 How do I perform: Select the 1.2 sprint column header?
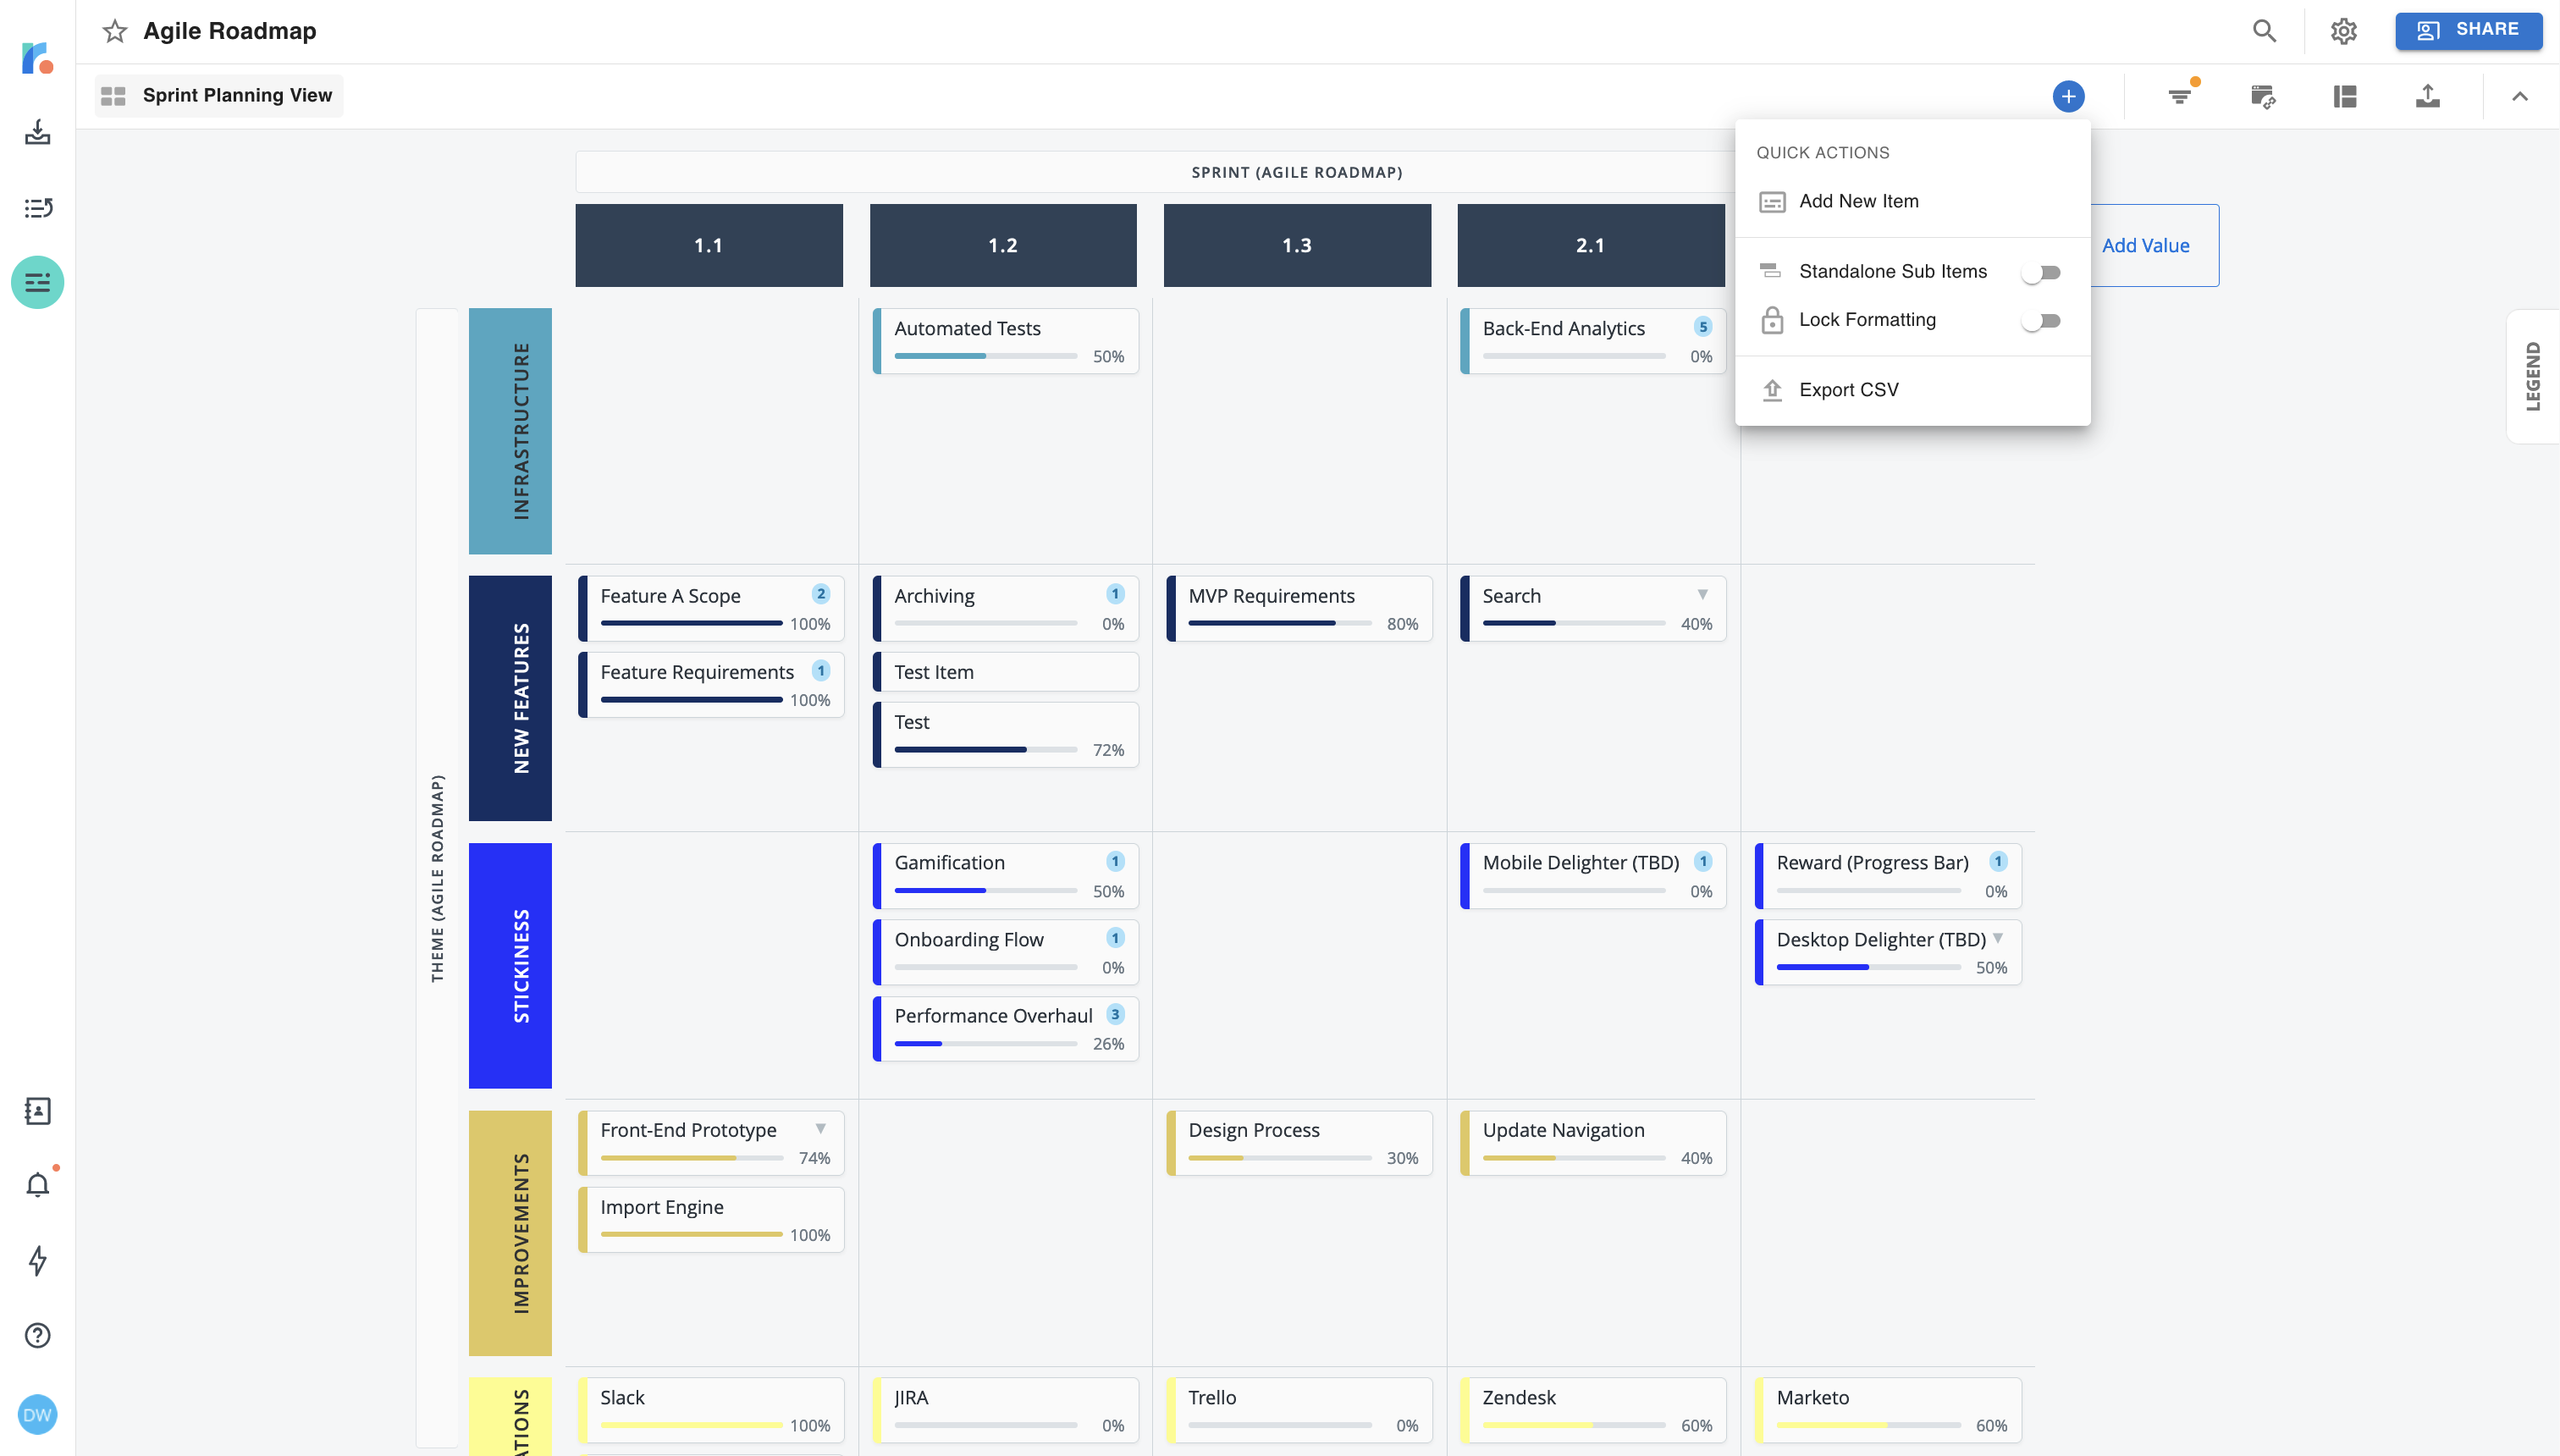1003,246
